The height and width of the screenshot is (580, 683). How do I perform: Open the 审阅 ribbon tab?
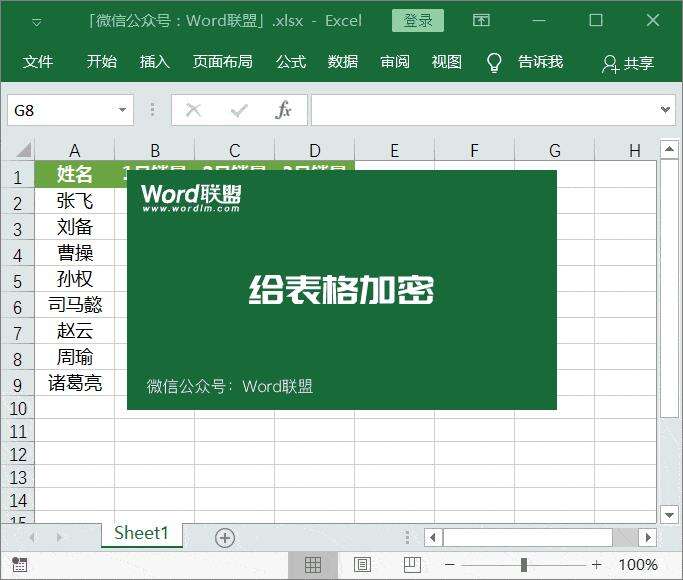tap(395, 62)
